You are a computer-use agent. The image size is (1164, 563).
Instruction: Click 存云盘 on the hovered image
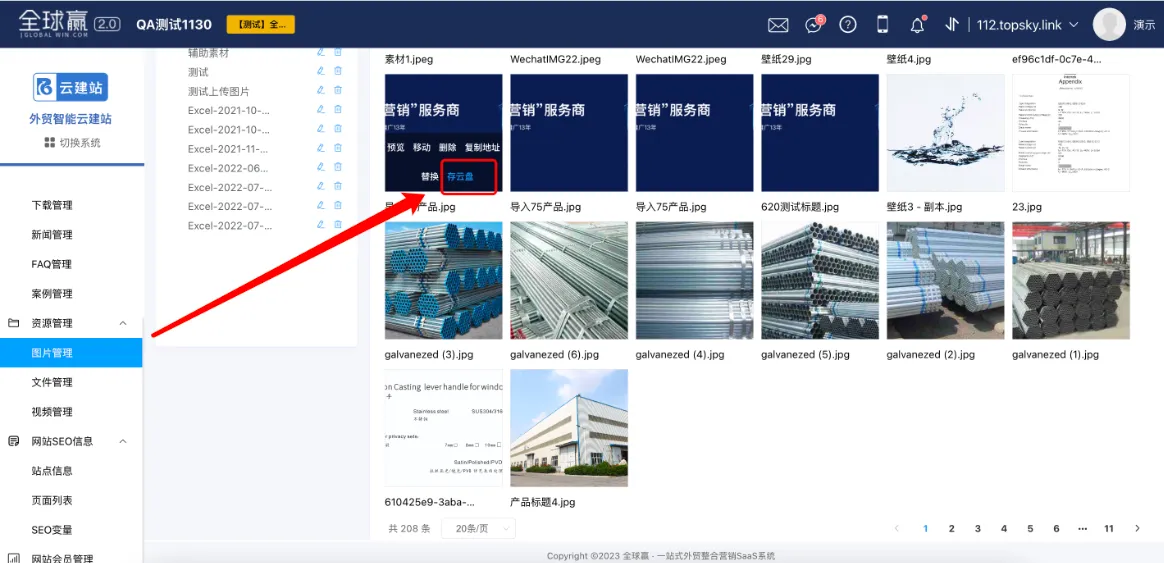tap(460, 177)
